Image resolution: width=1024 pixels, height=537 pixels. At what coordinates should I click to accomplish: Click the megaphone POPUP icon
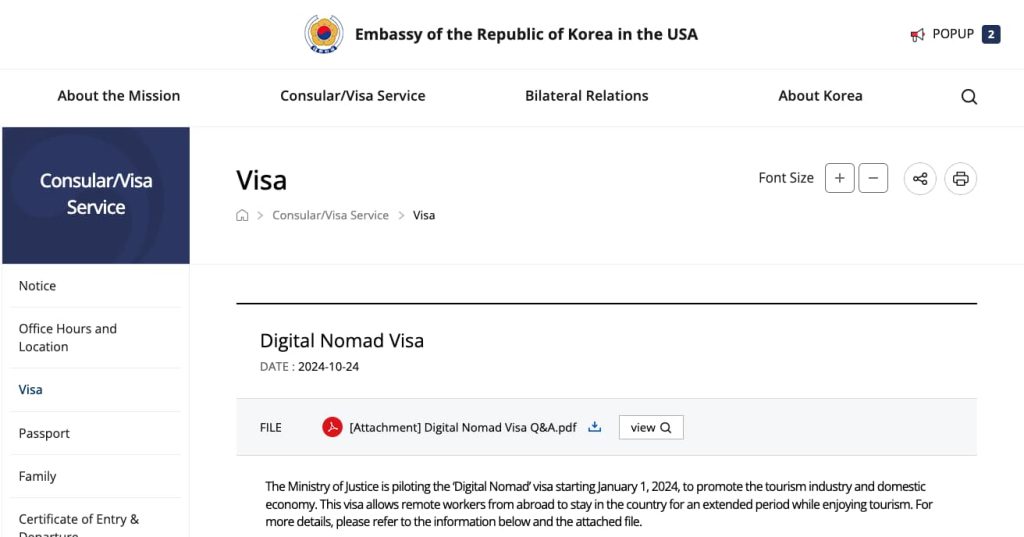point(917,35)
